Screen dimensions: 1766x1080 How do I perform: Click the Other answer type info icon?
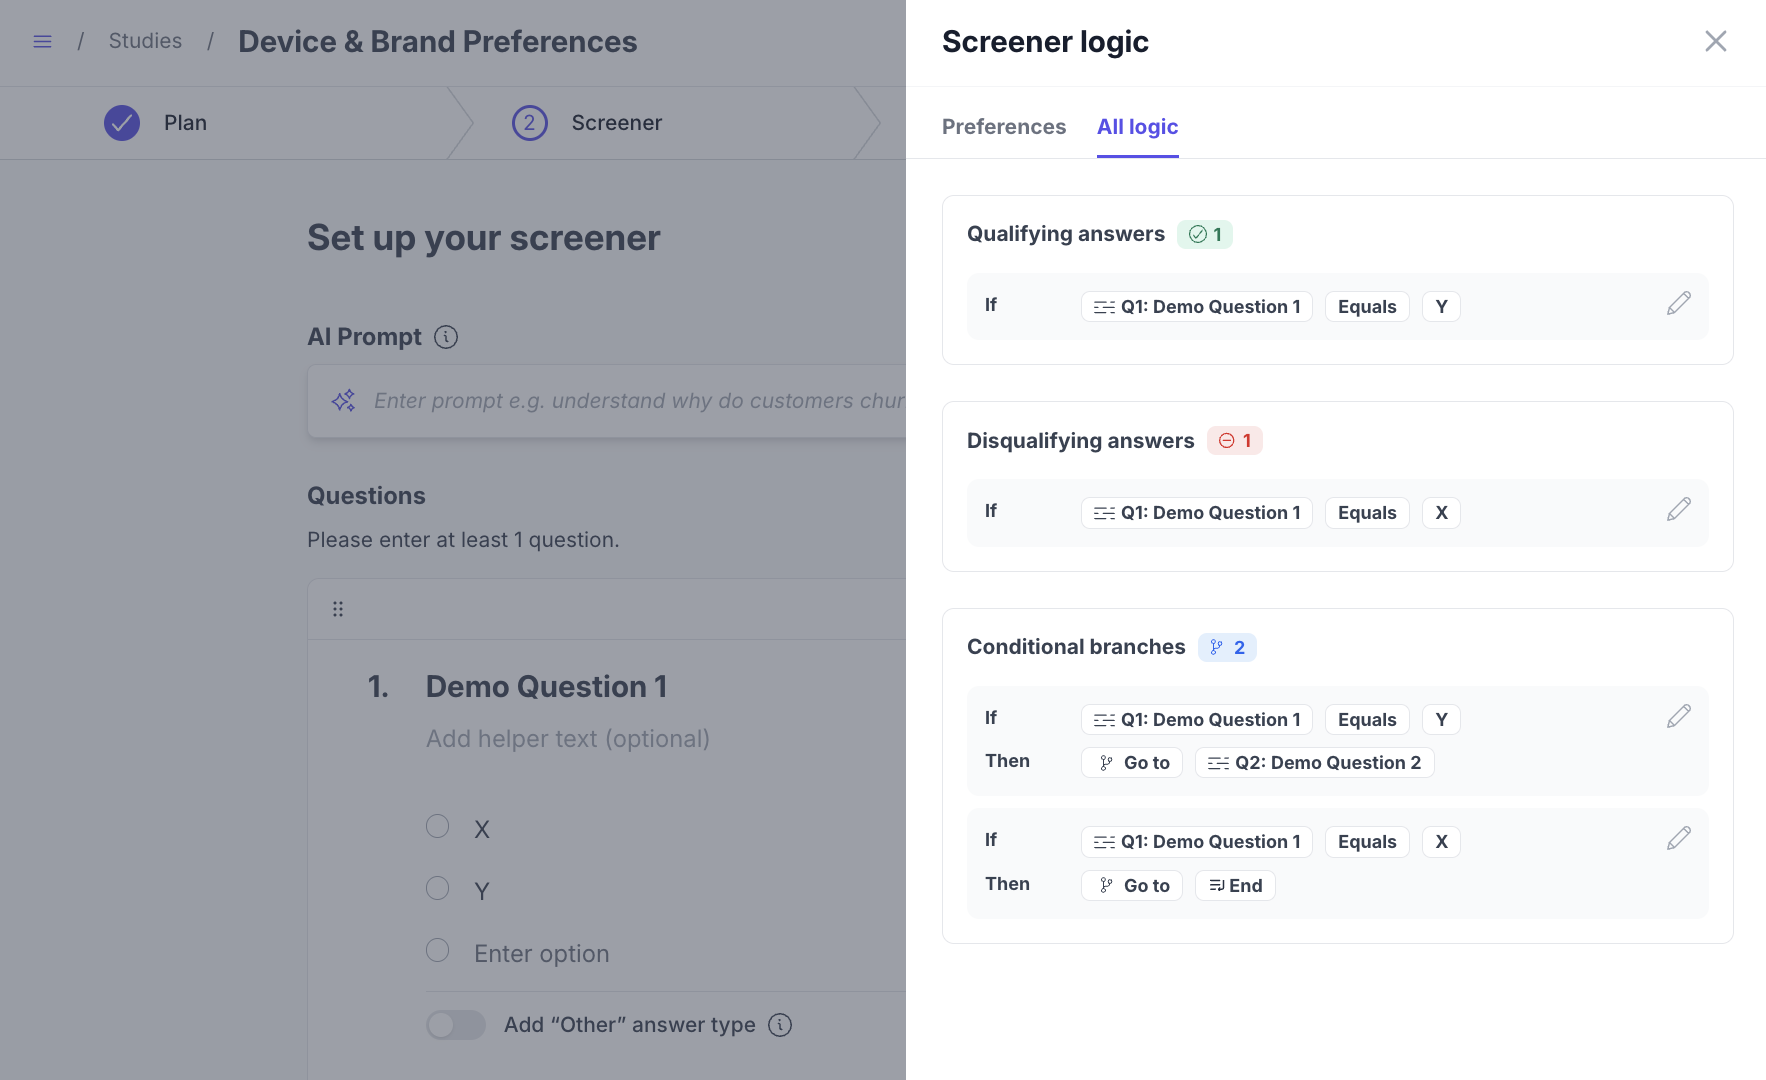point(780,1025)
